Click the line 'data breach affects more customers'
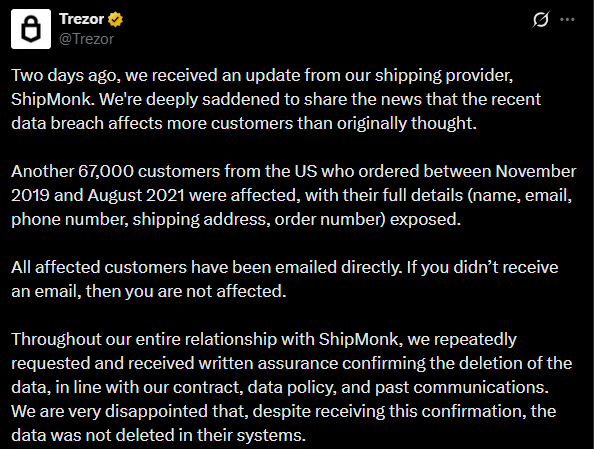 (244, 124)
